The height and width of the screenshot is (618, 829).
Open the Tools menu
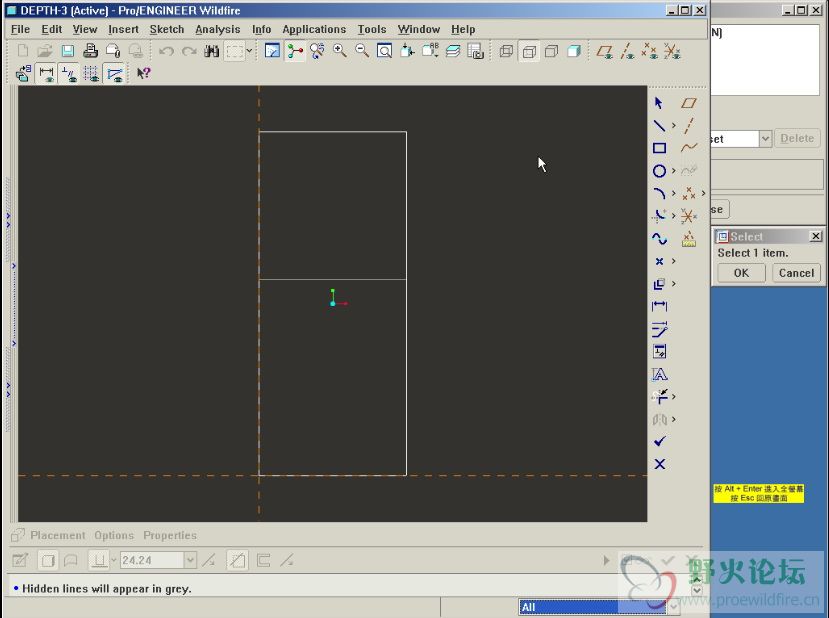click(372, 30)
